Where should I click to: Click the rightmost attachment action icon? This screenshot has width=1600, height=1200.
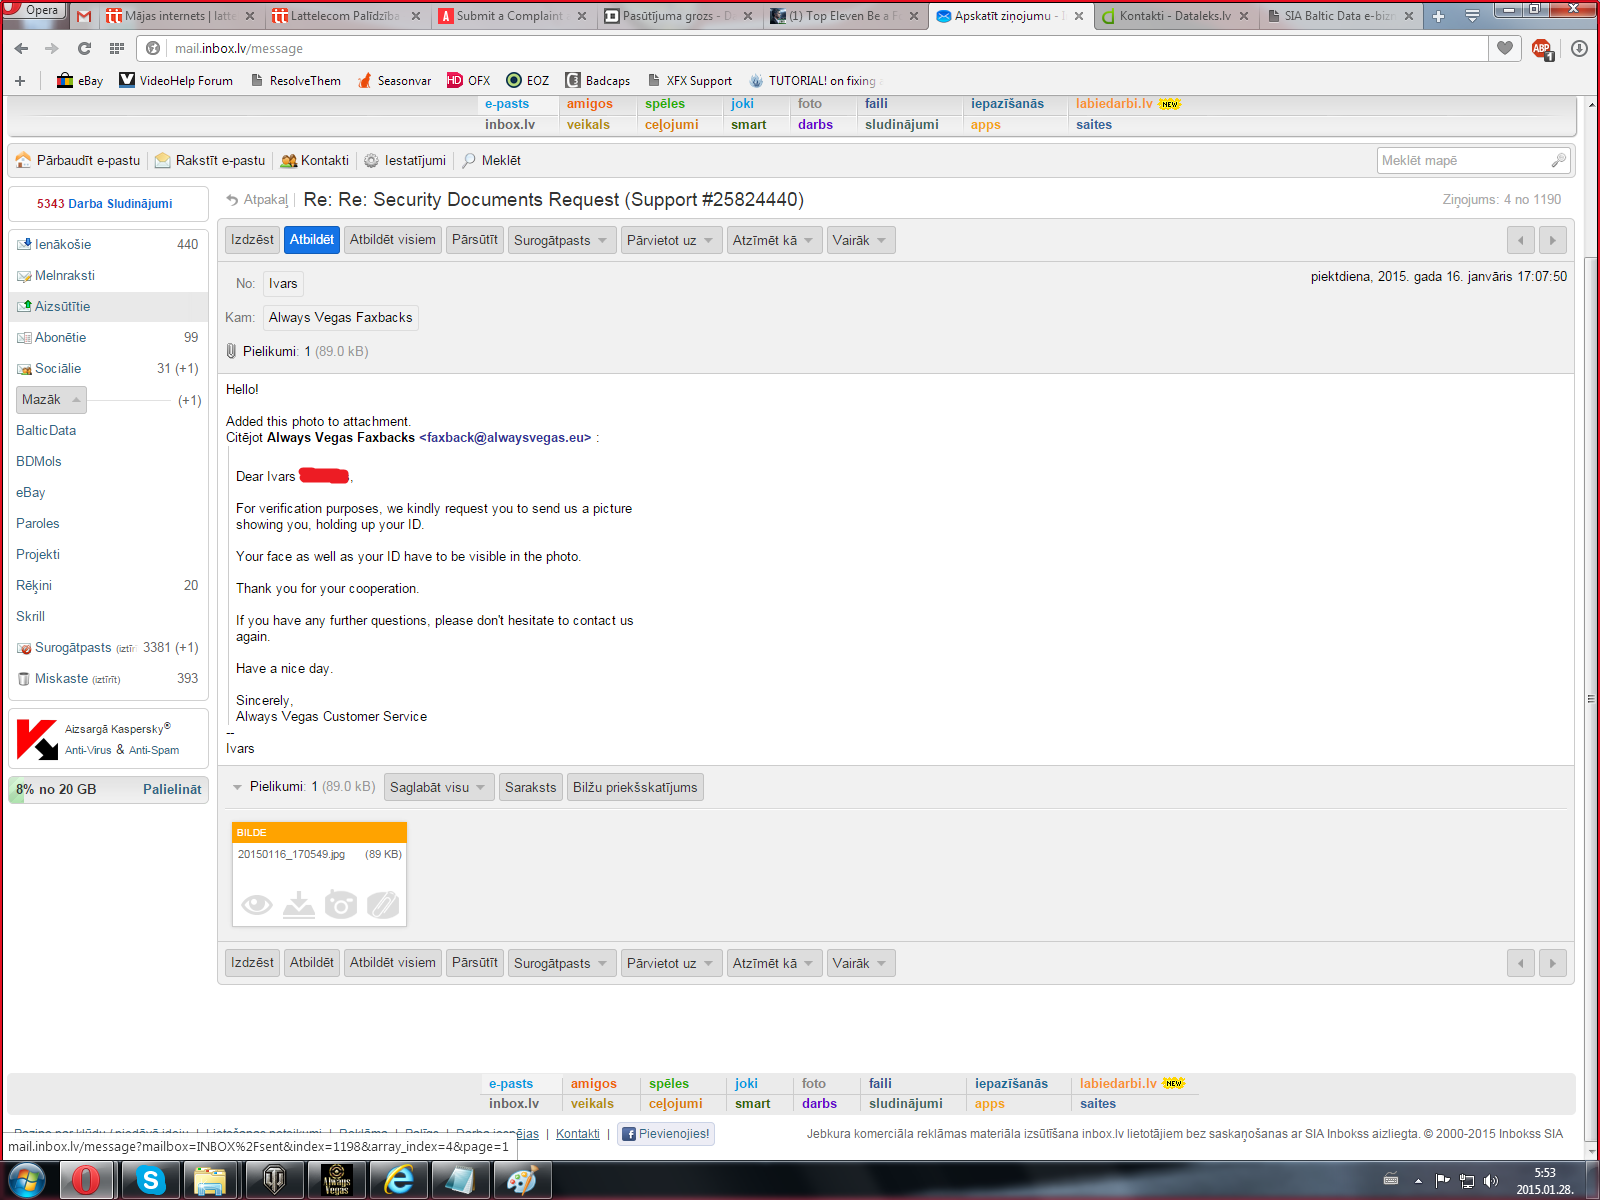383,905
